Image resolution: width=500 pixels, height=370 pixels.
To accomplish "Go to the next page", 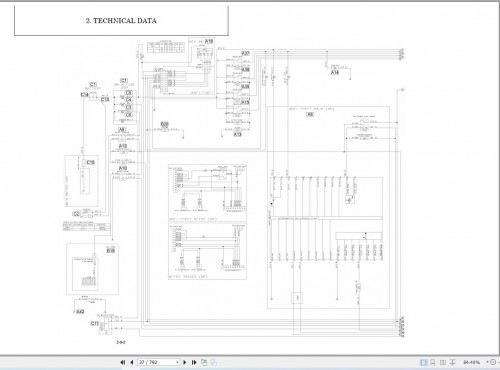I will point(185,362).
